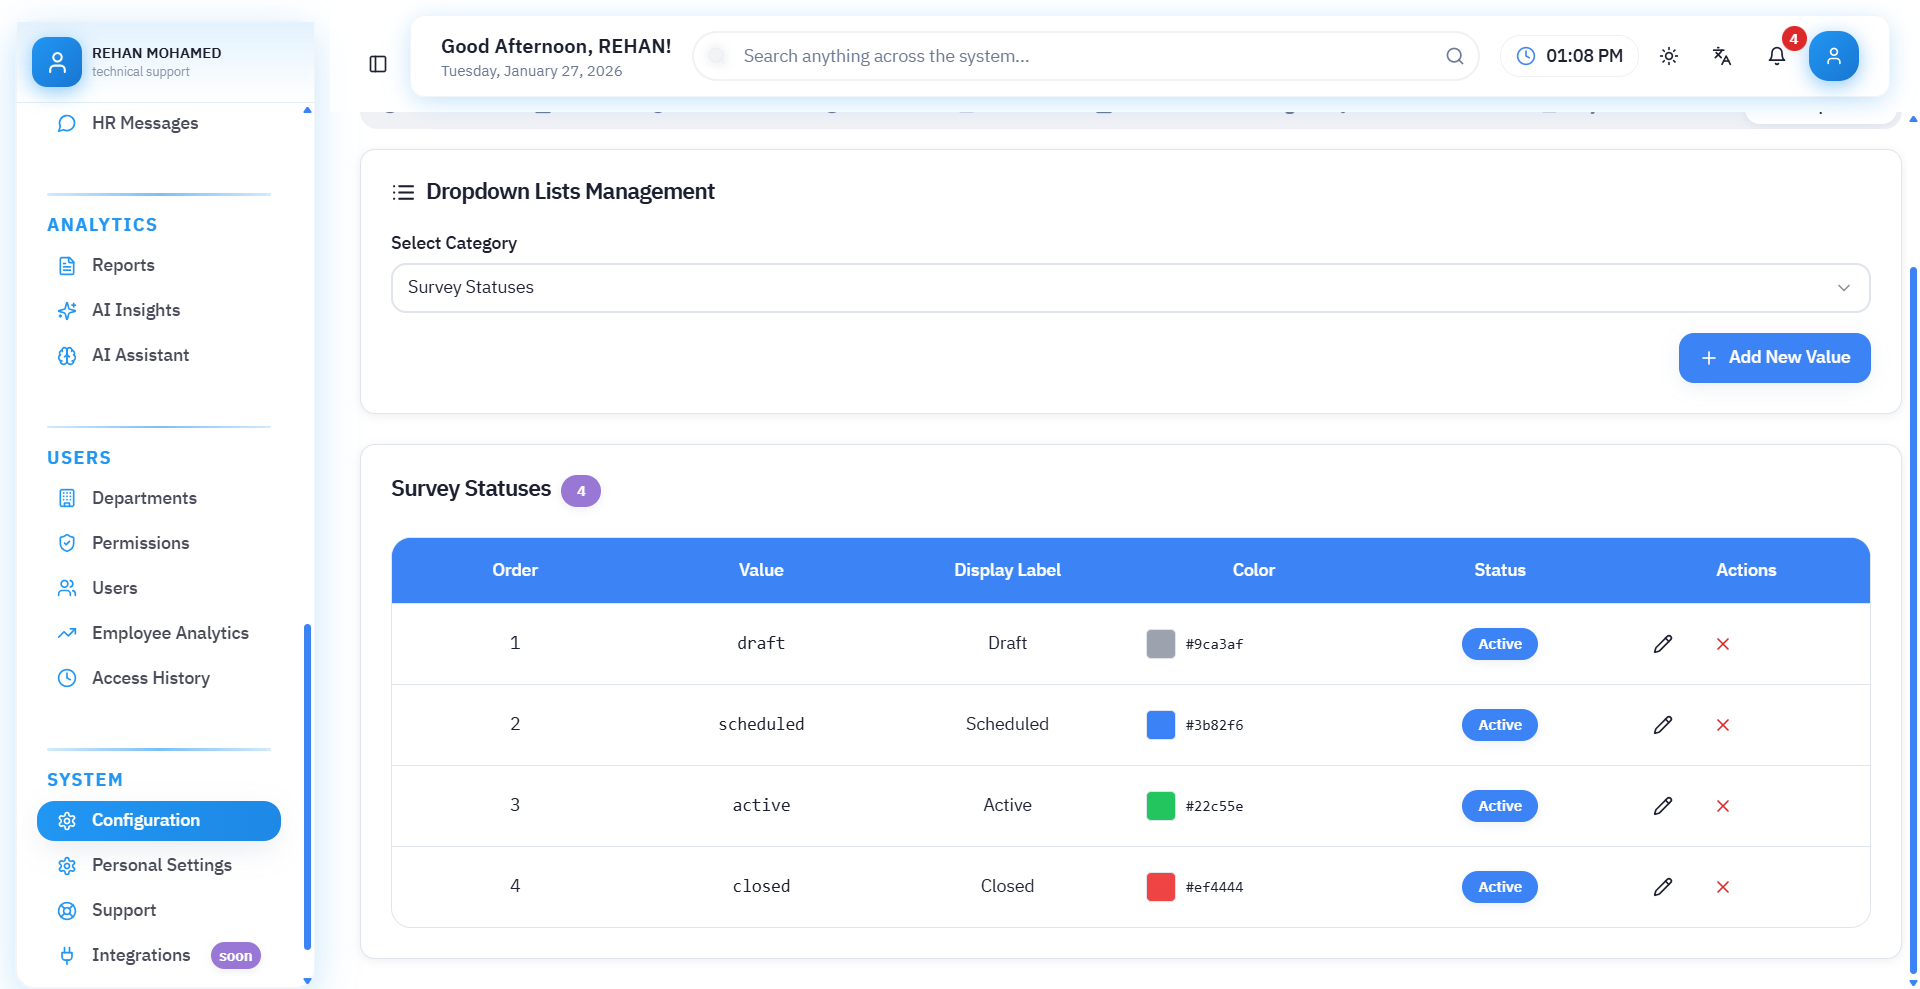Edit the scheduled row with pencil icon

pos(1662,725)
